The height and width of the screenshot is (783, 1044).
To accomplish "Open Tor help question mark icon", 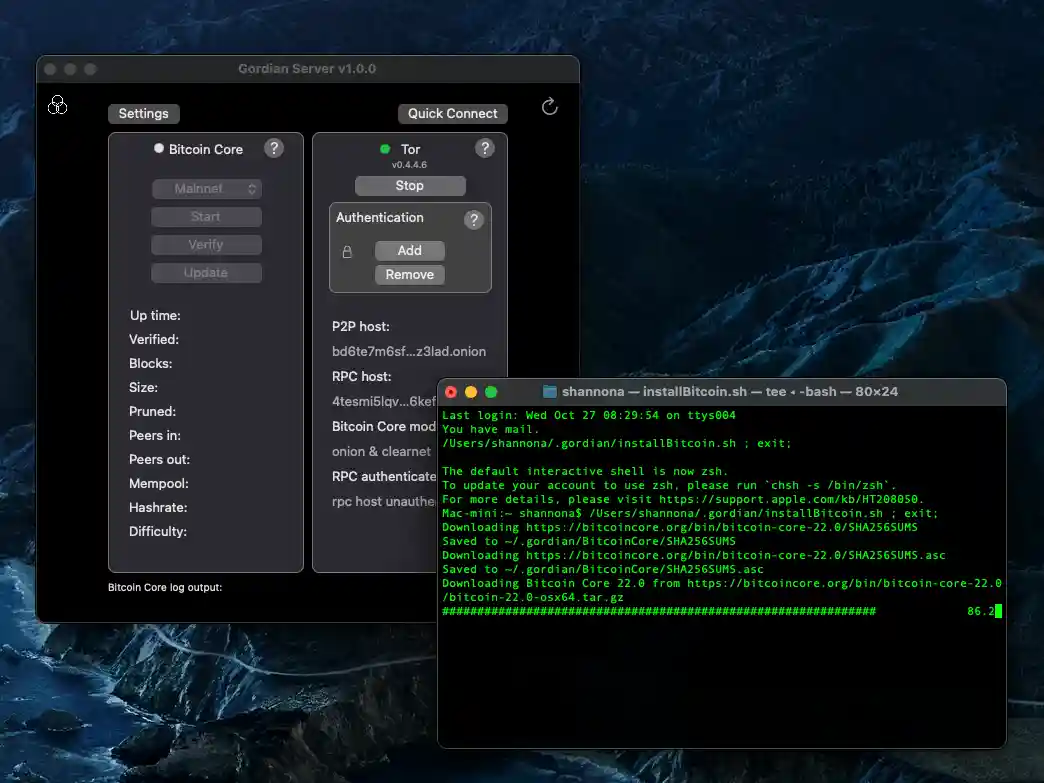I will [485, 148].
